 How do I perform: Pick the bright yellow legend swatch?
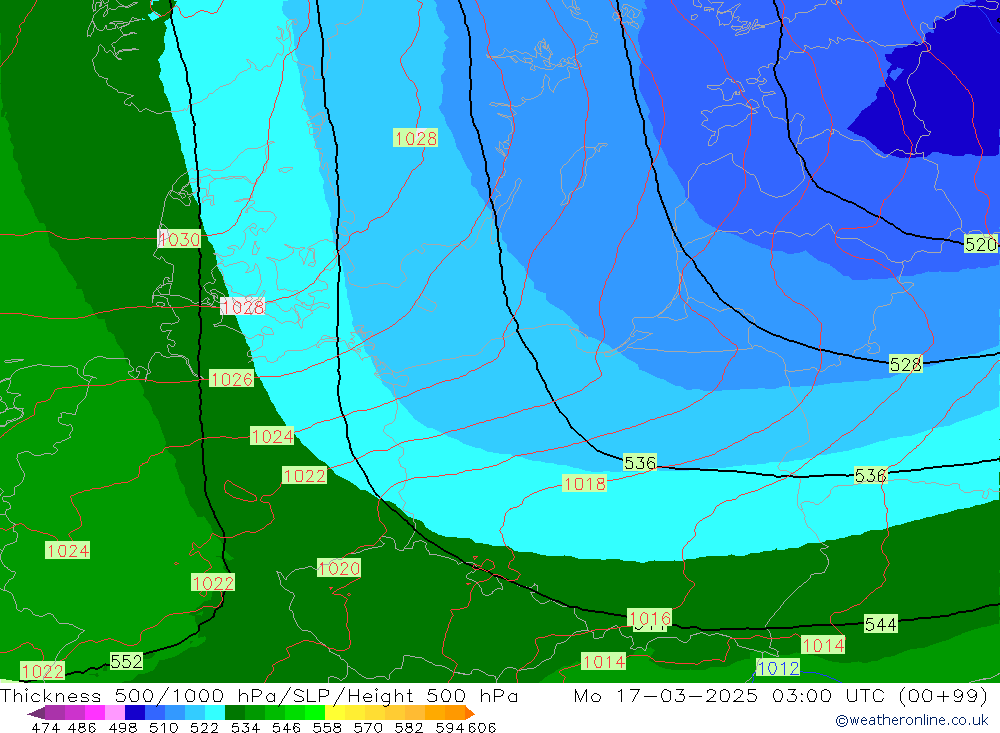tap(335, 713)
